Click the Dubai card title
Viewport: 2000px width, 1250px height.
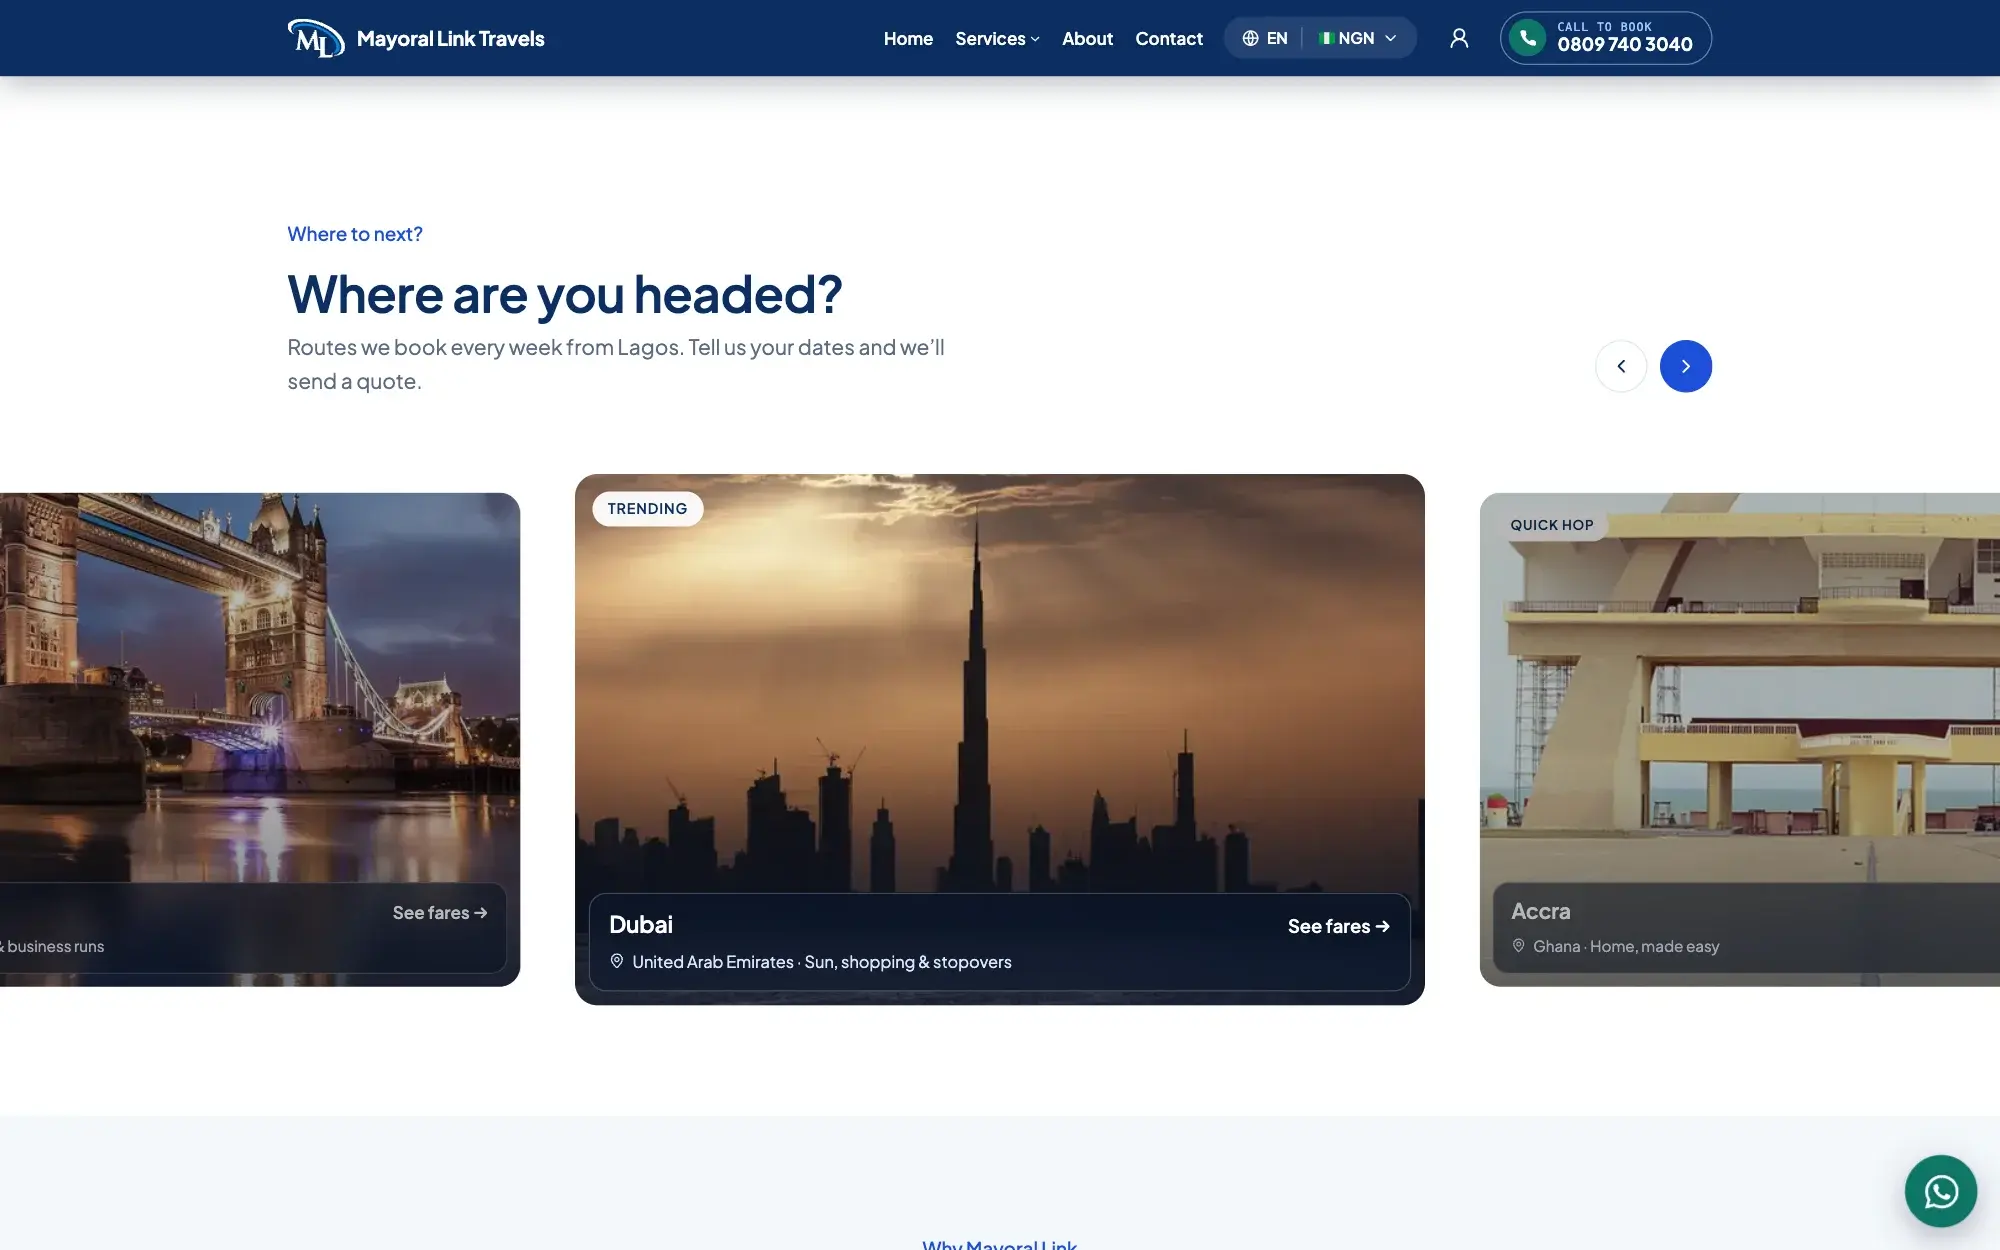(x=641, y=925)
